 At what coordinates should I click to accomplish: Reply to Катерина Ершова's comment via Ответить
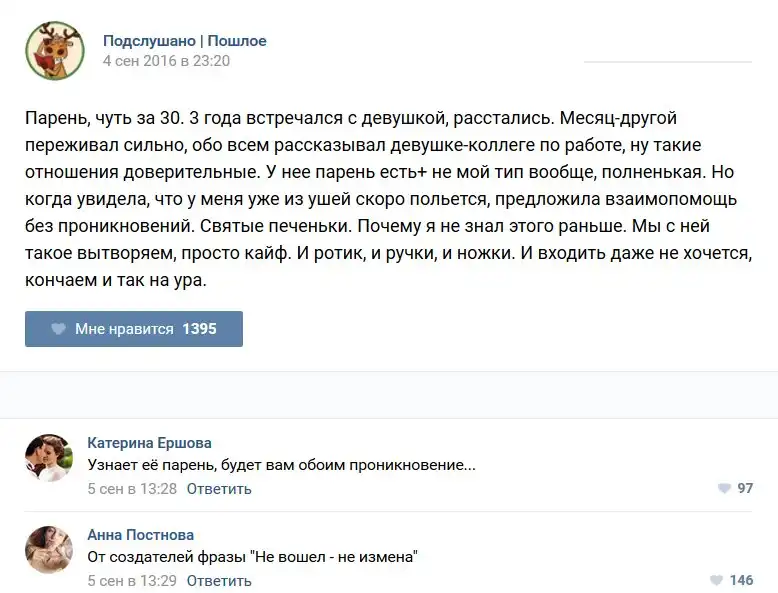click(219, 489)
